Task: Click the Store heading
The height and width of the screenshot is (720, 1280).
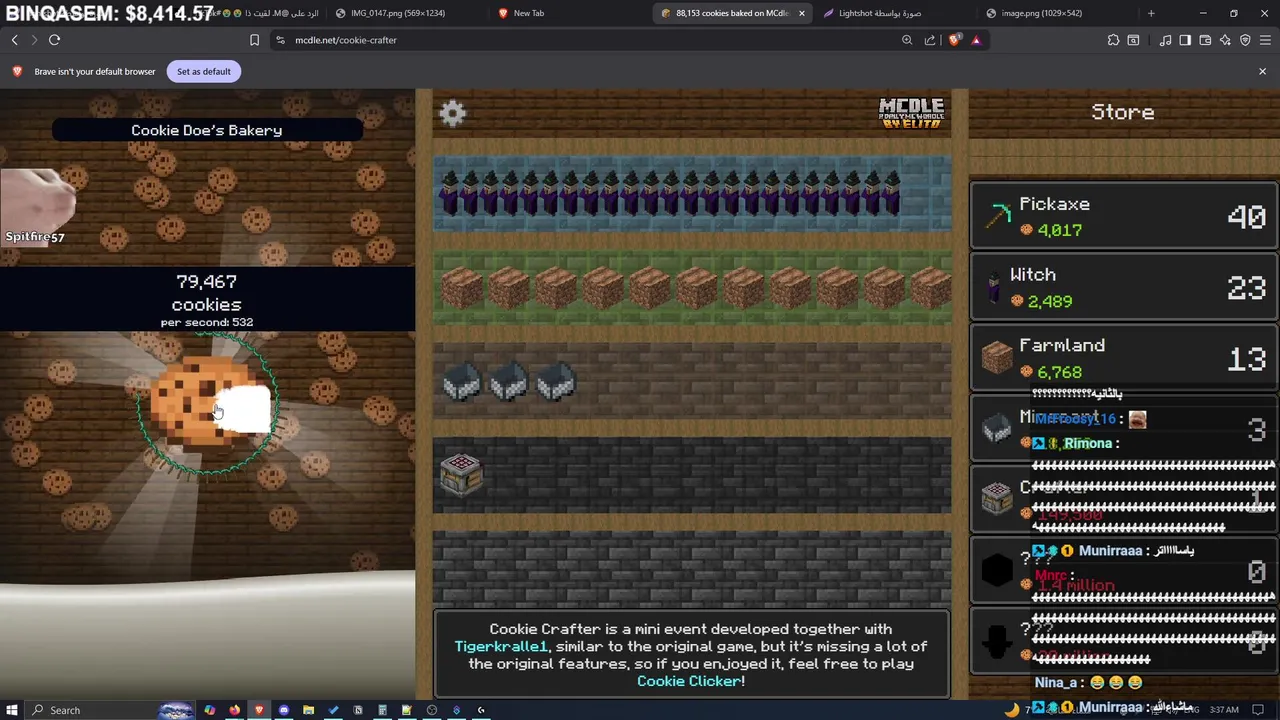Action: click(1123, 112)
